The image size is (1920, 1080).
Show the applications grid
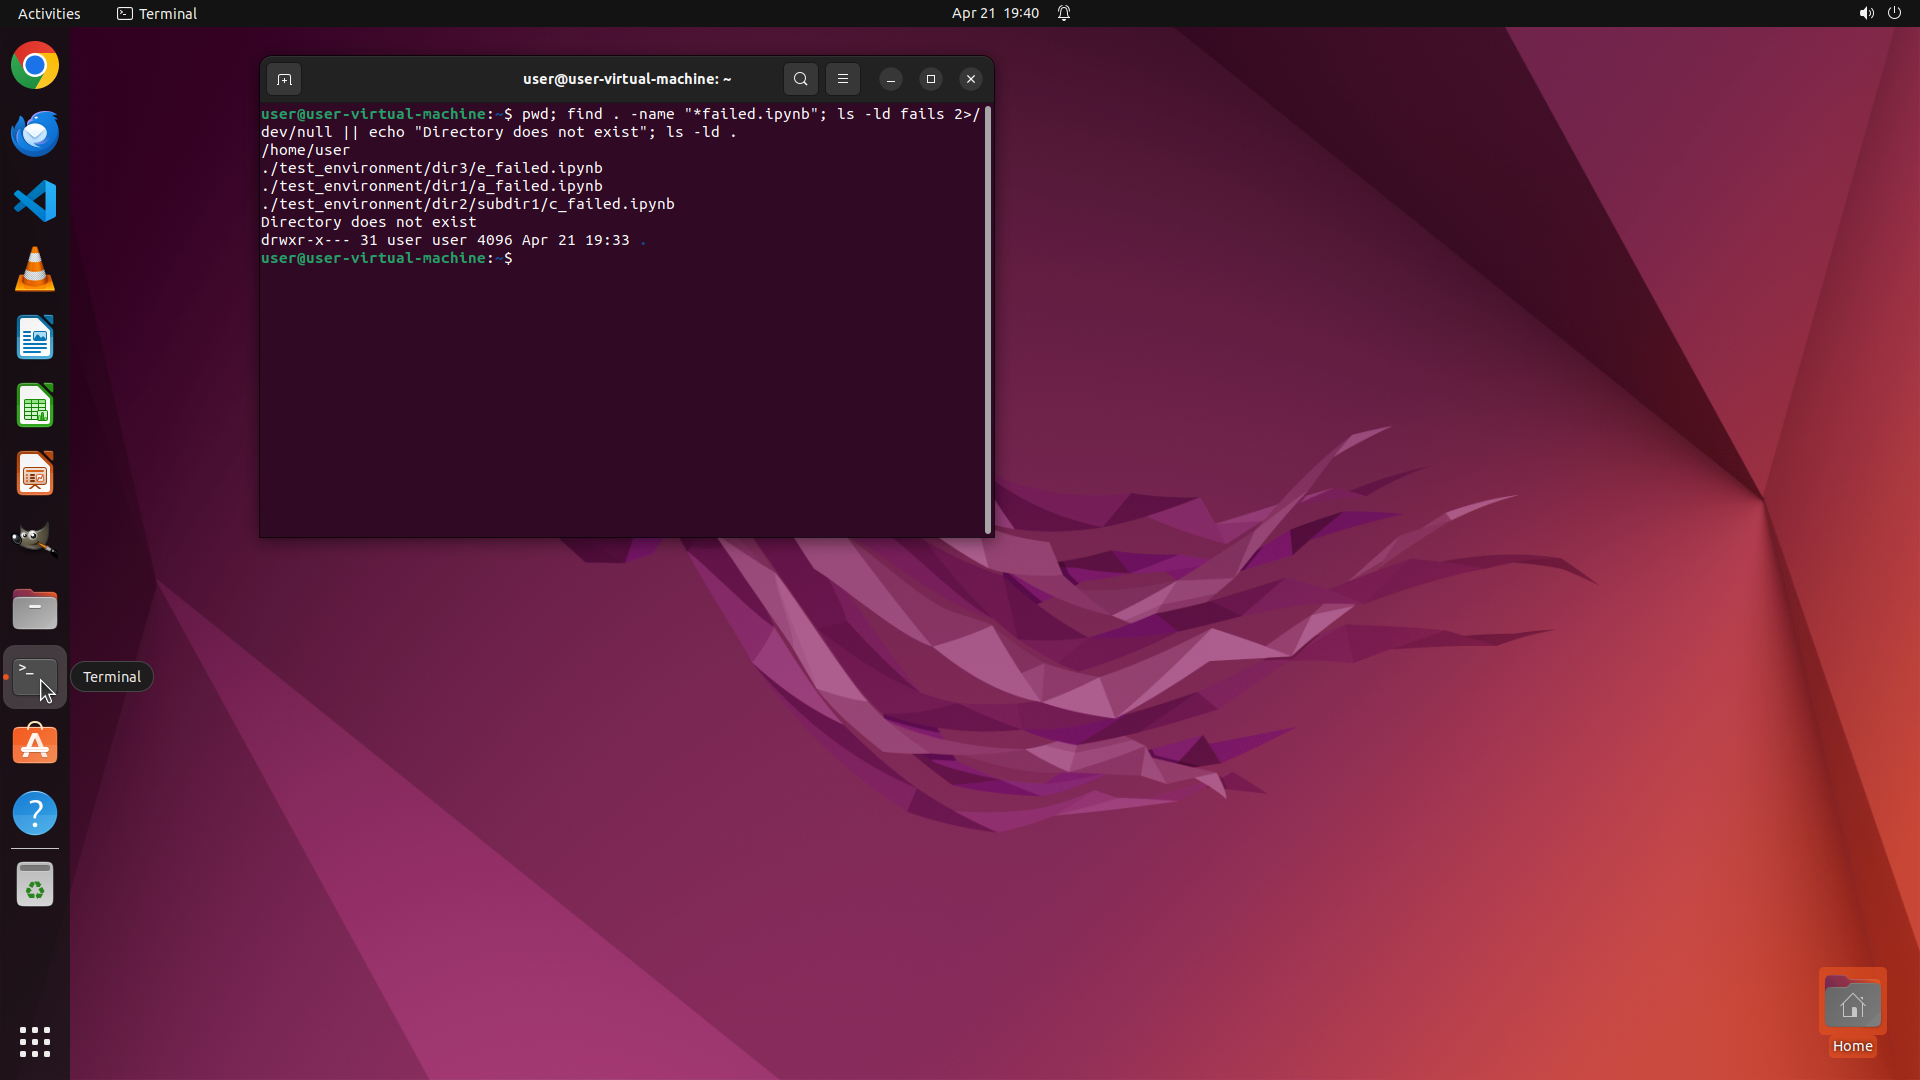(35, 1041)
